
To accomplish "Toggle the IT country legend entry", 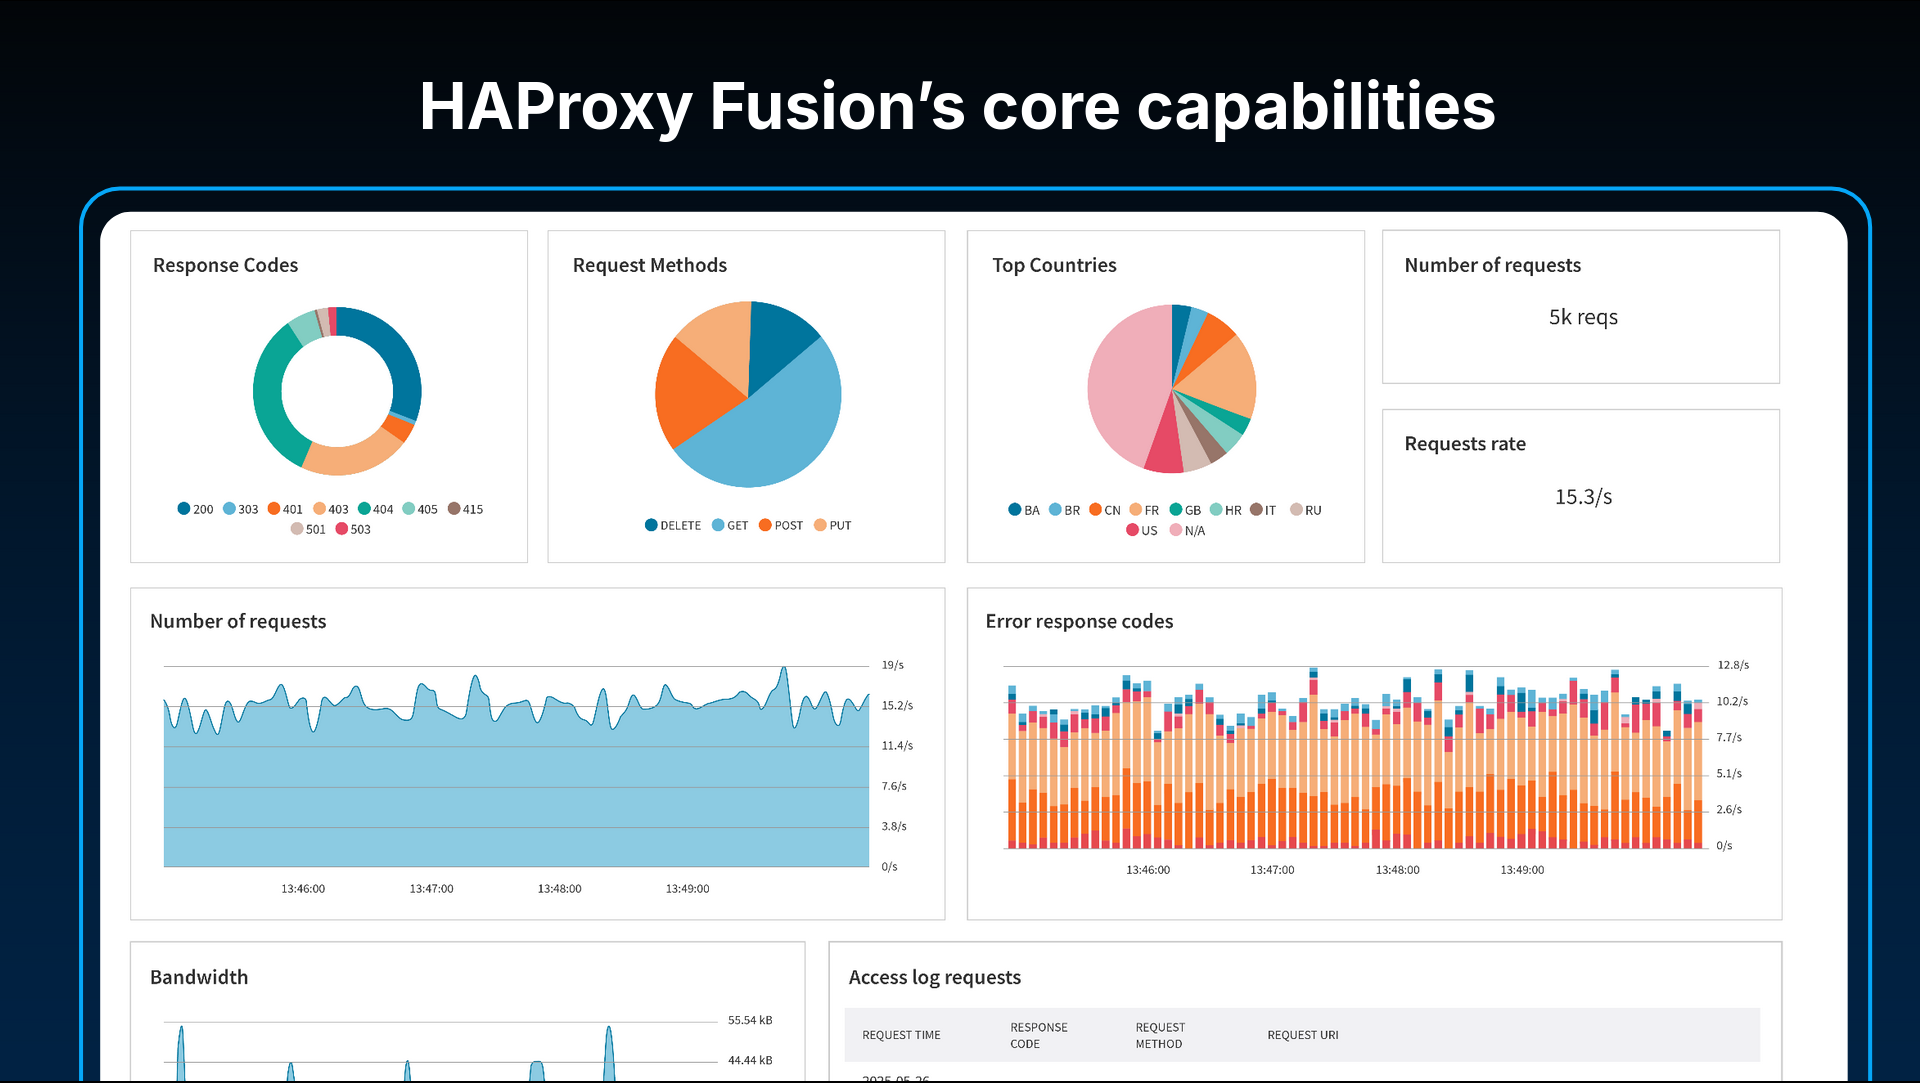I will 1263,510.
